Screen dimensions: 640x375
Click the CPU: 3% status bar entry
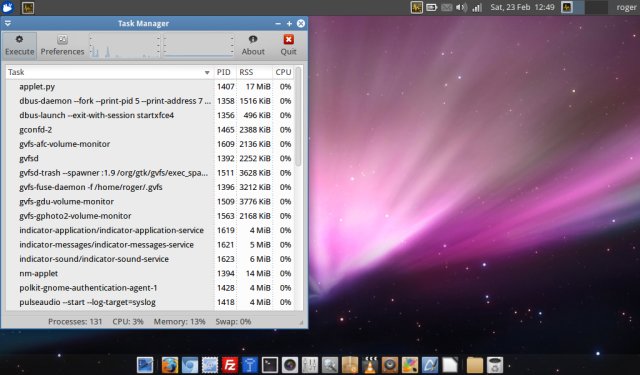point(128,322)
